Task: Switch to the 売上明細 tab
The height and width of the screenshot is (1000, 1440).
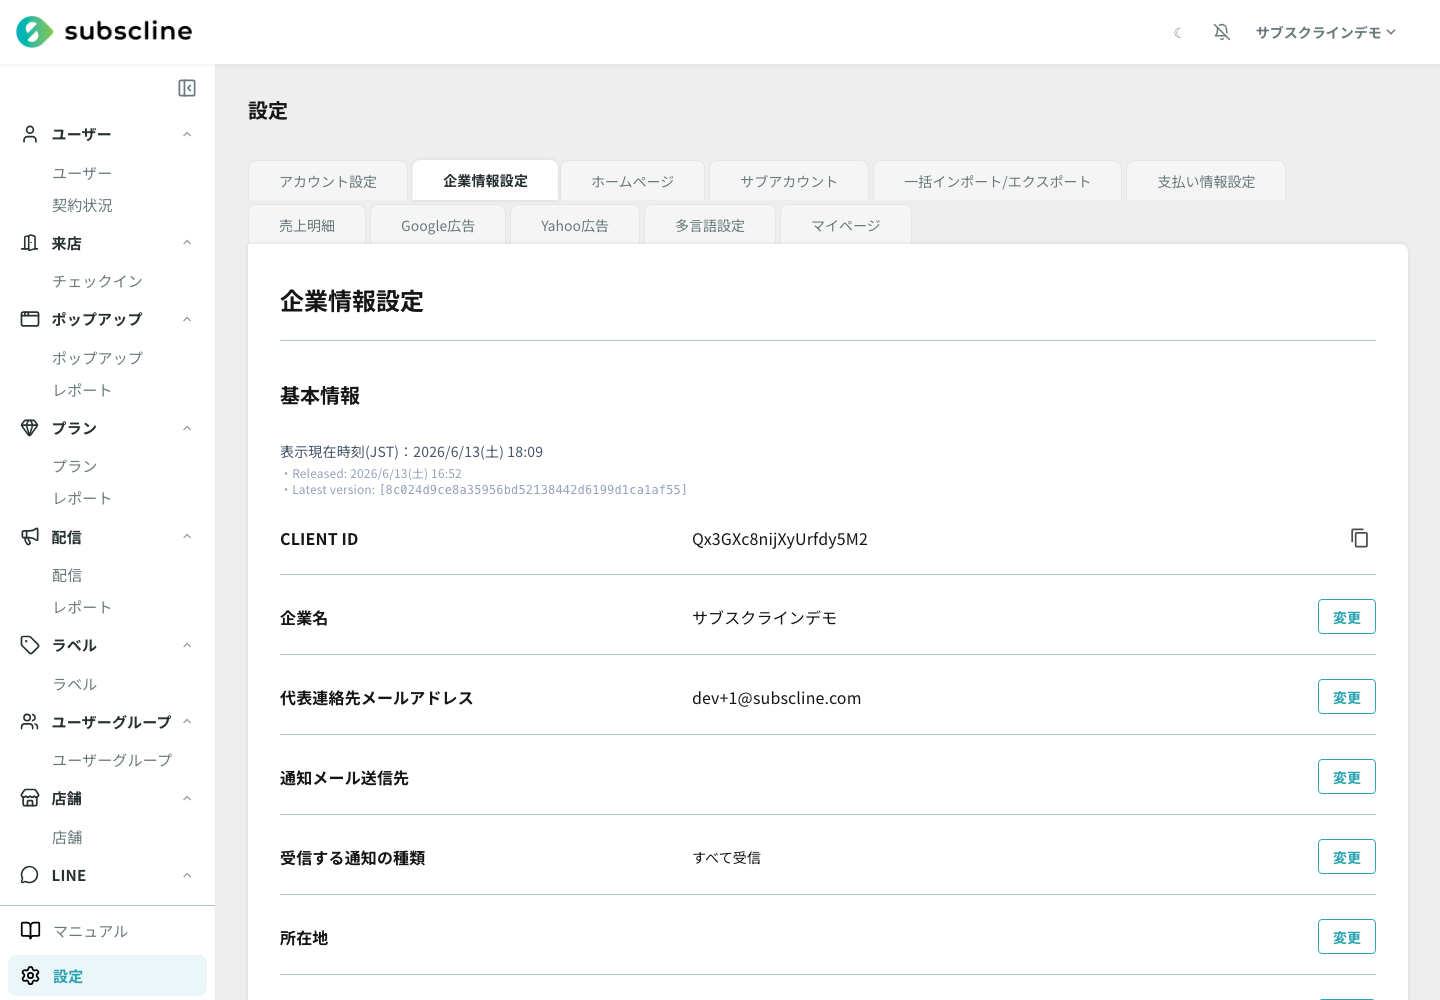Action: [x=307, y=225]
